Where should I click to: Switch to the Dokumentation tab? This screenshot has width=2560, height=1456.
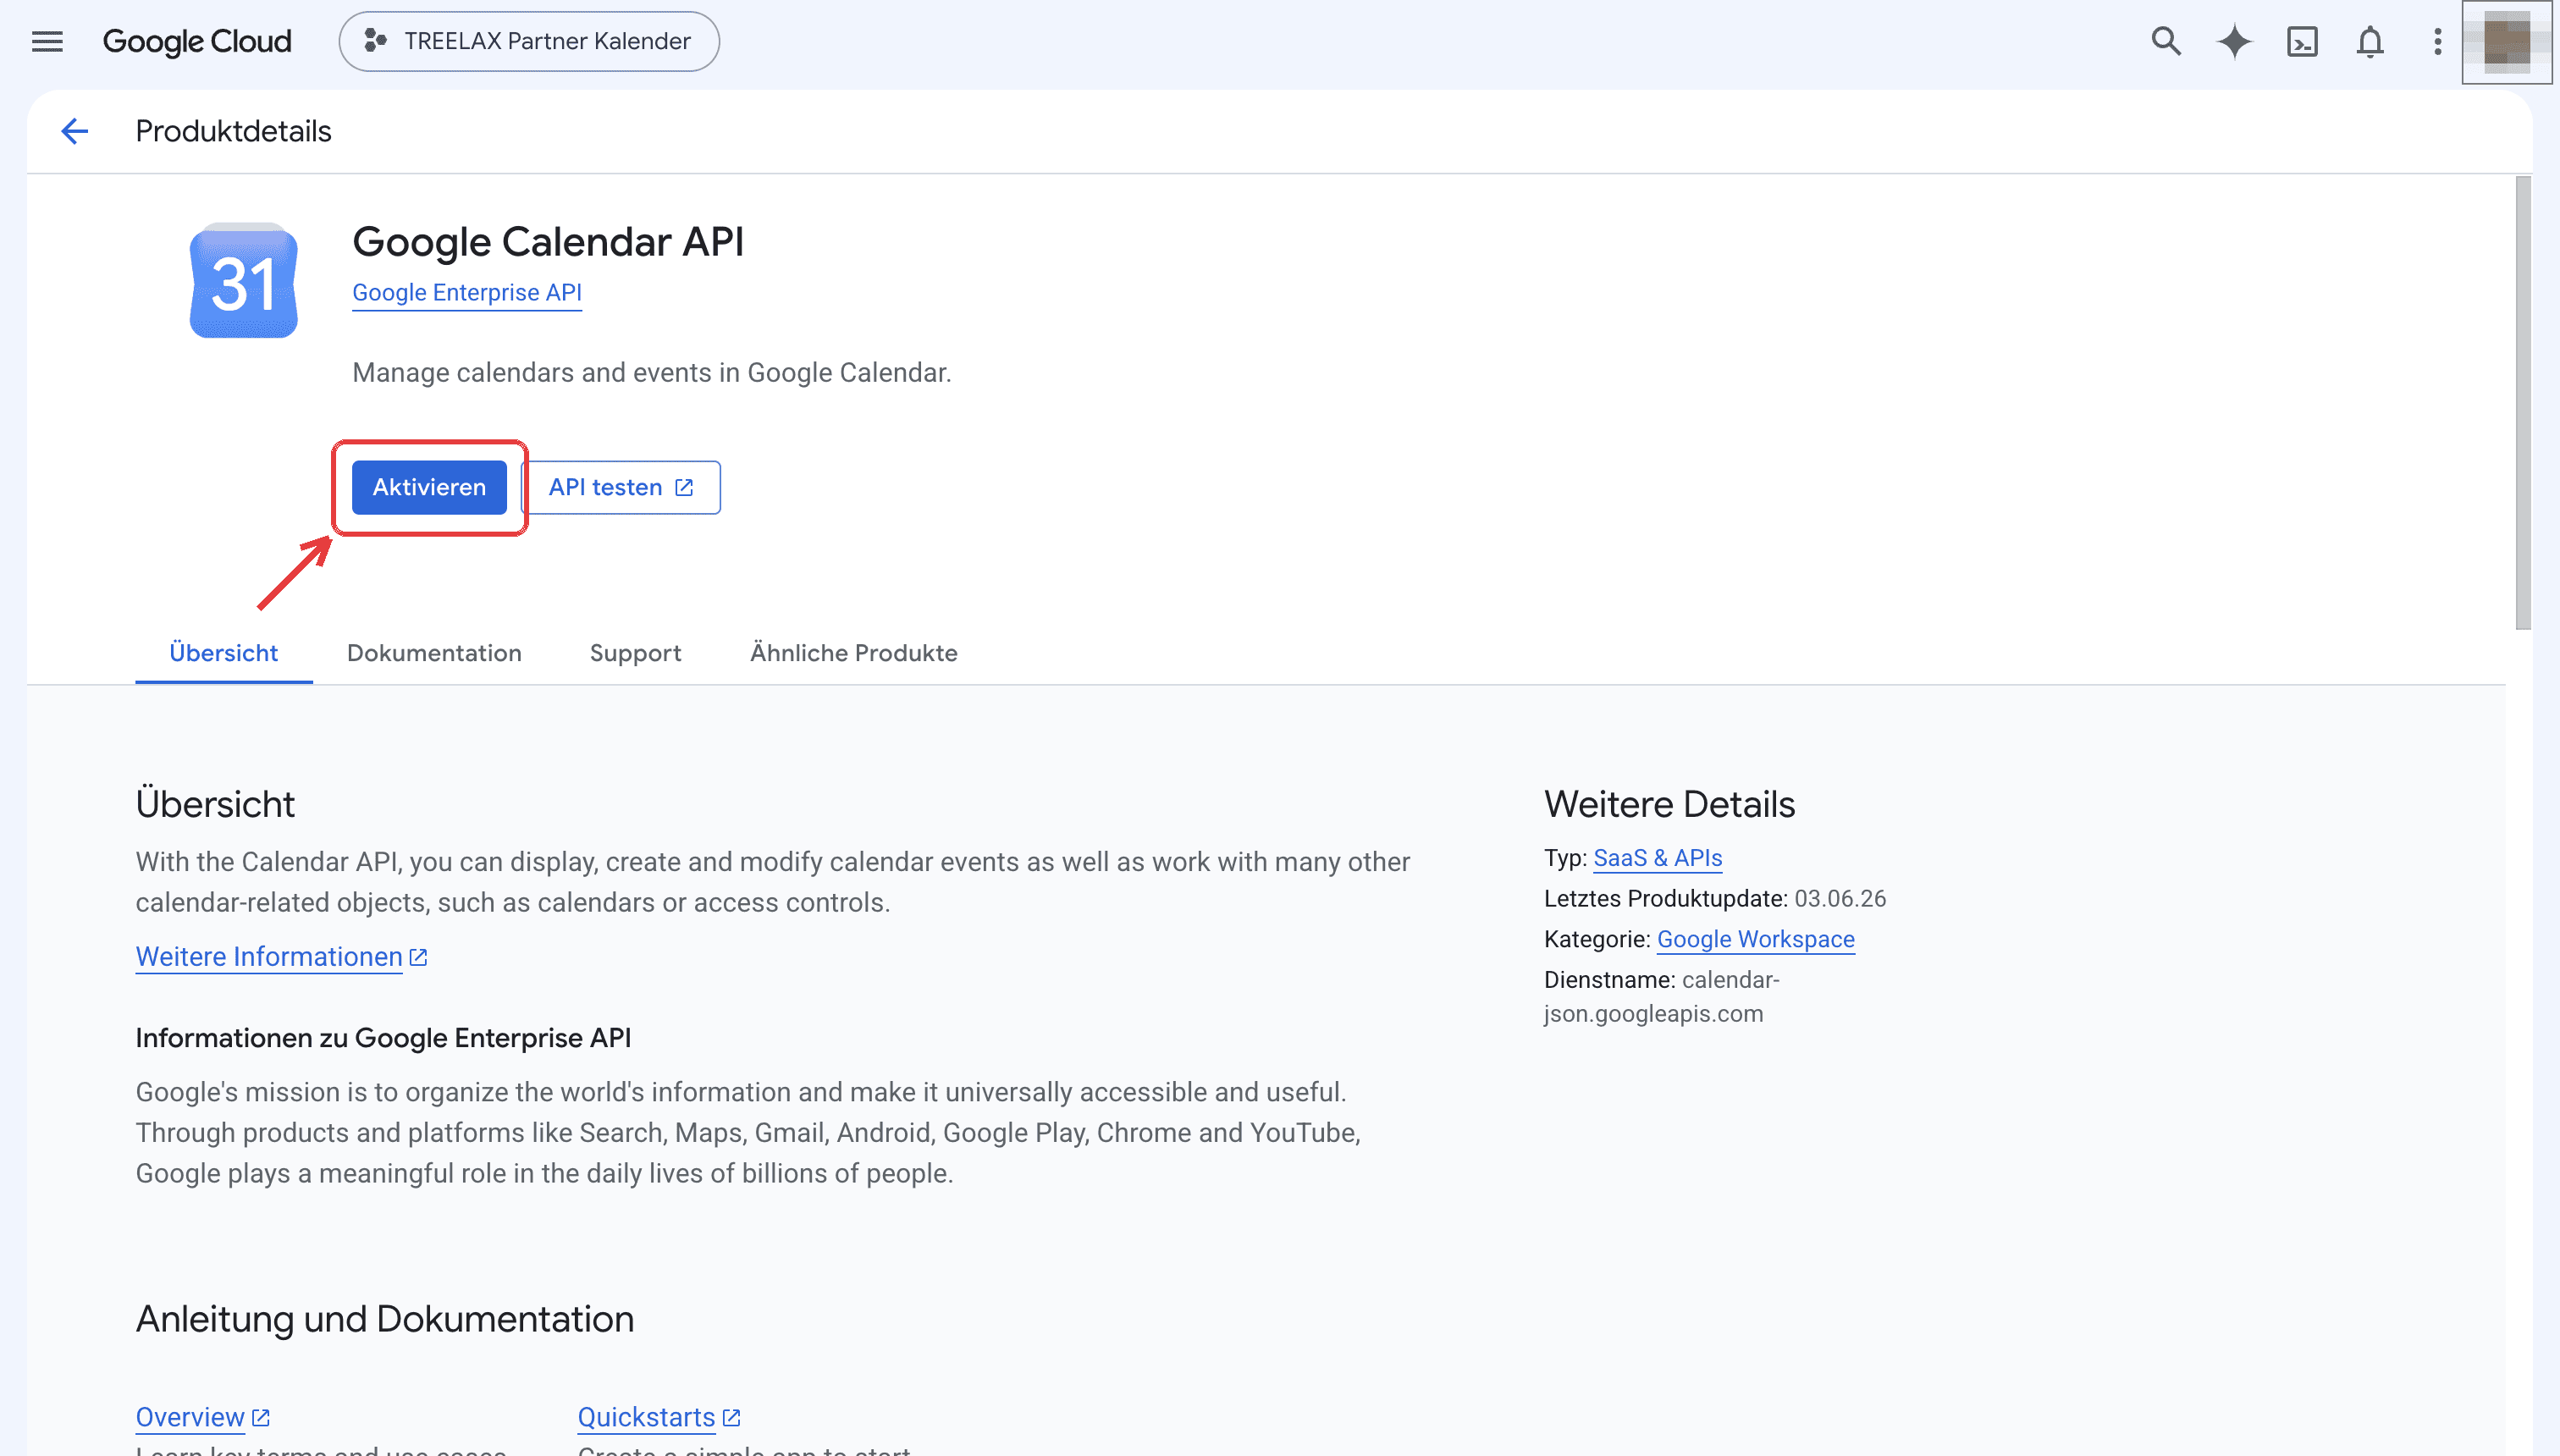coord(434,653)
